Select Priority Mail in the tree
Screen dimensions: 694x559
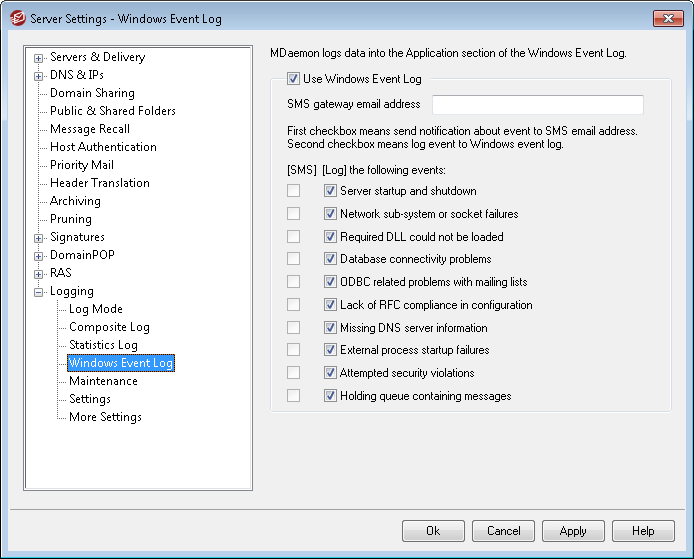point(82,165)
